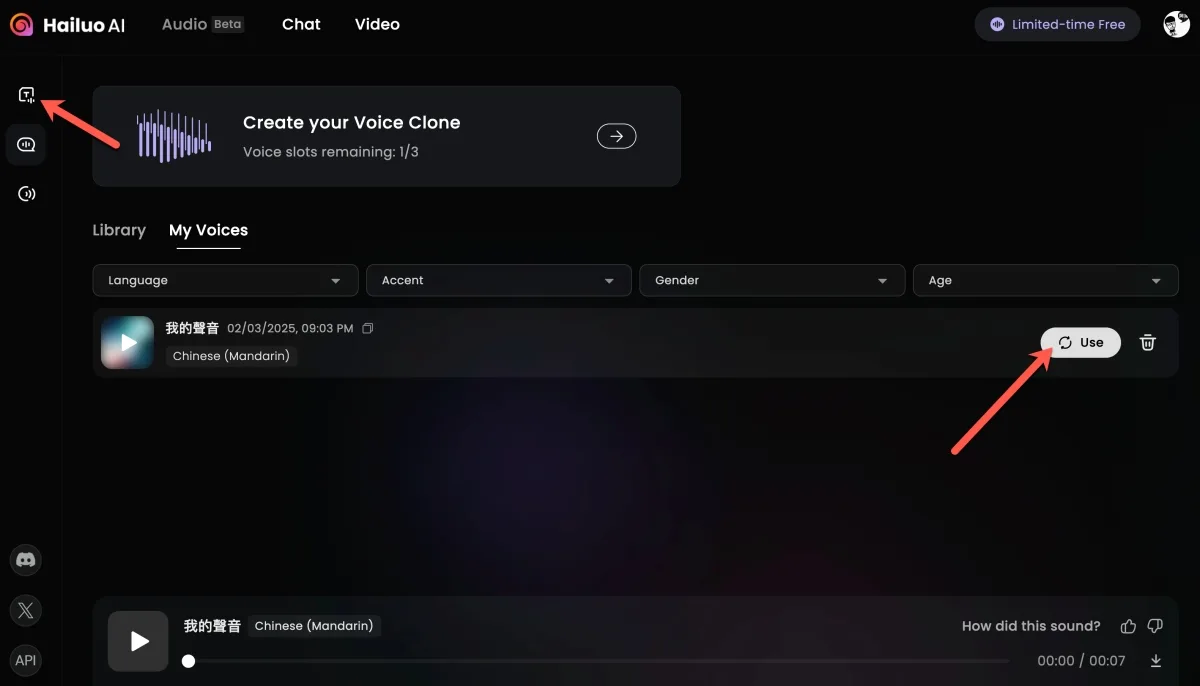
Task: Give thumbs up feedback on the sound
Action: pyautogui.click(x=1128, y=626)
